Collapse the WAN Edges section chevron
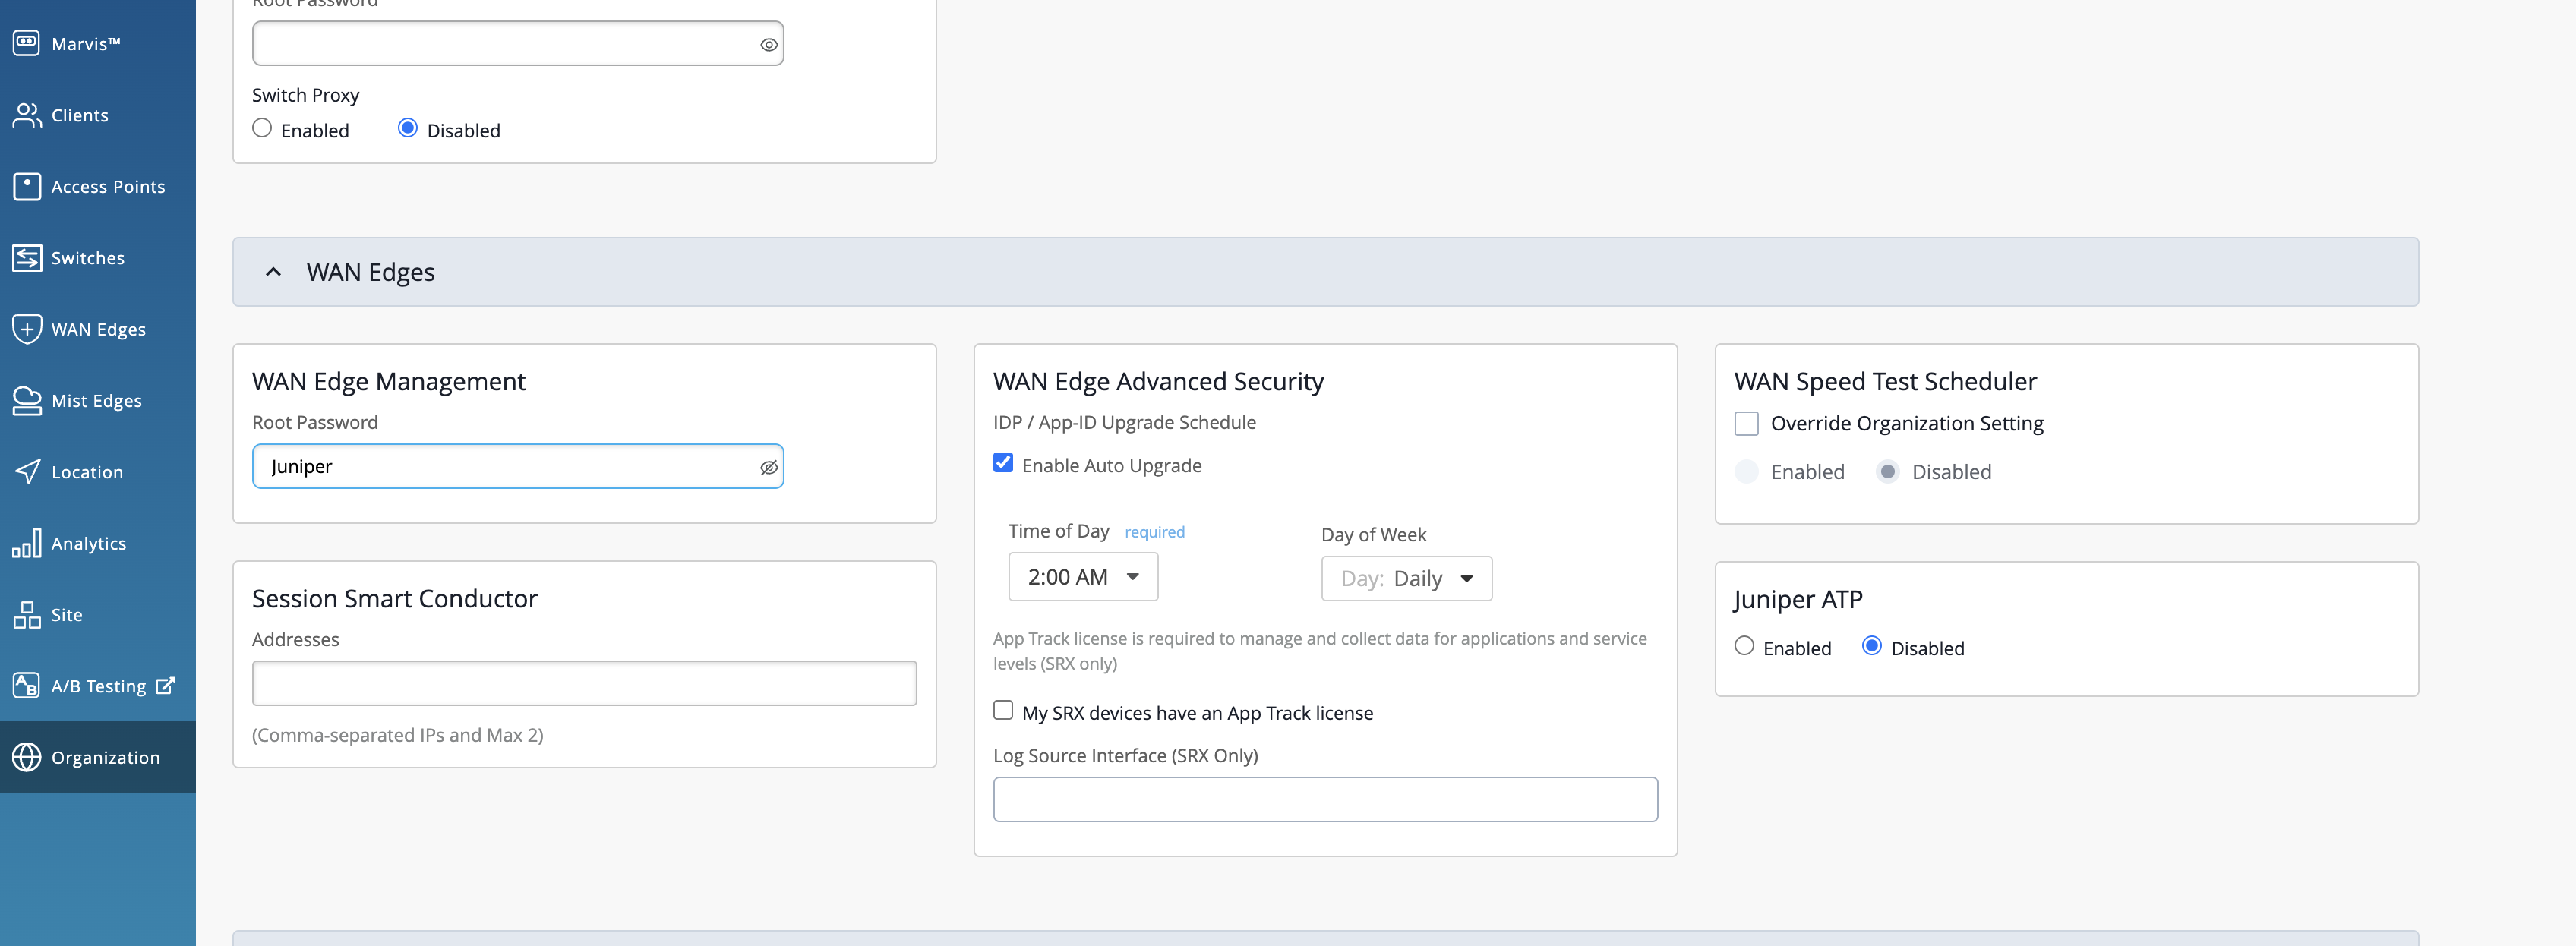 [273, 272]
